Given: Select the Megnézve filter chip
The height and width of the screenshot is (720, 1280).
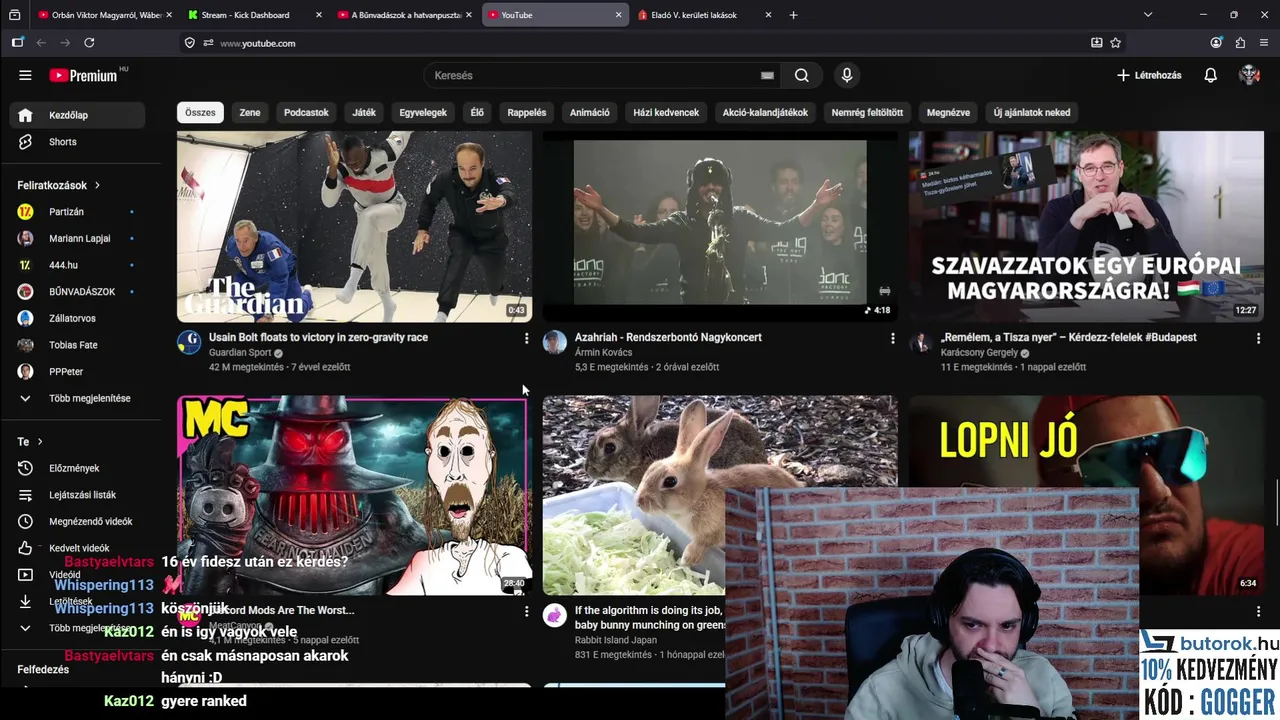Looking at the screenshot, I should [x=948, y=112].
